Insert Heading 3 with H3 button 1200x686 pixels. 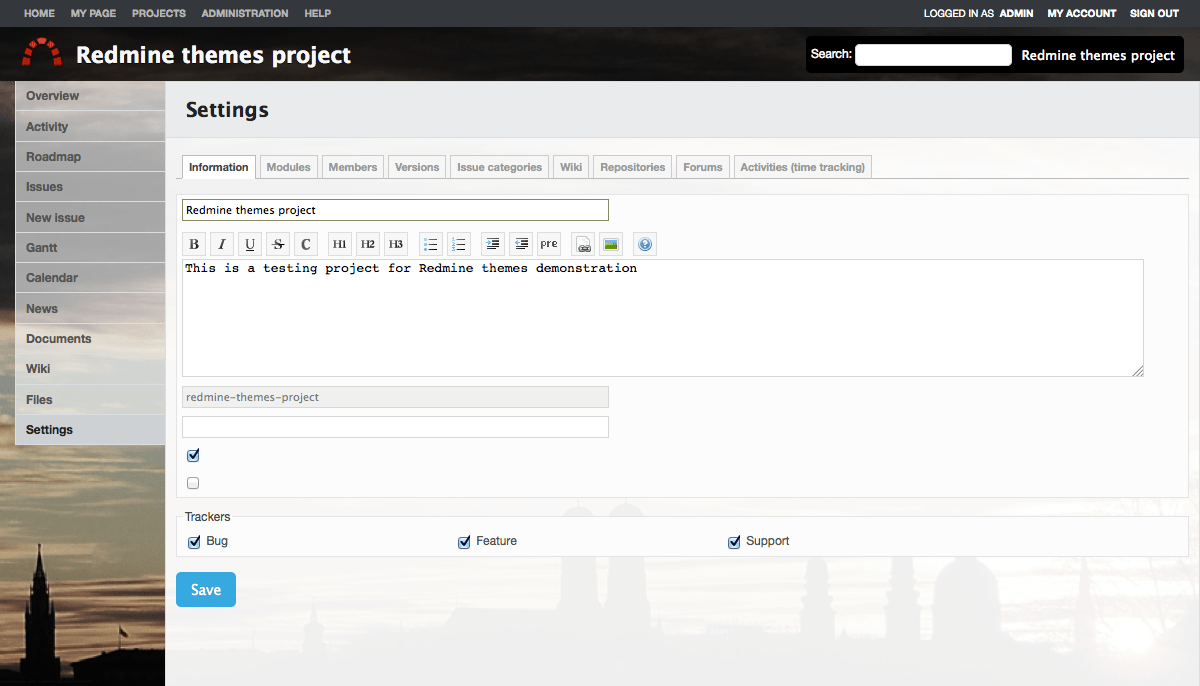[x=396, y=244]
